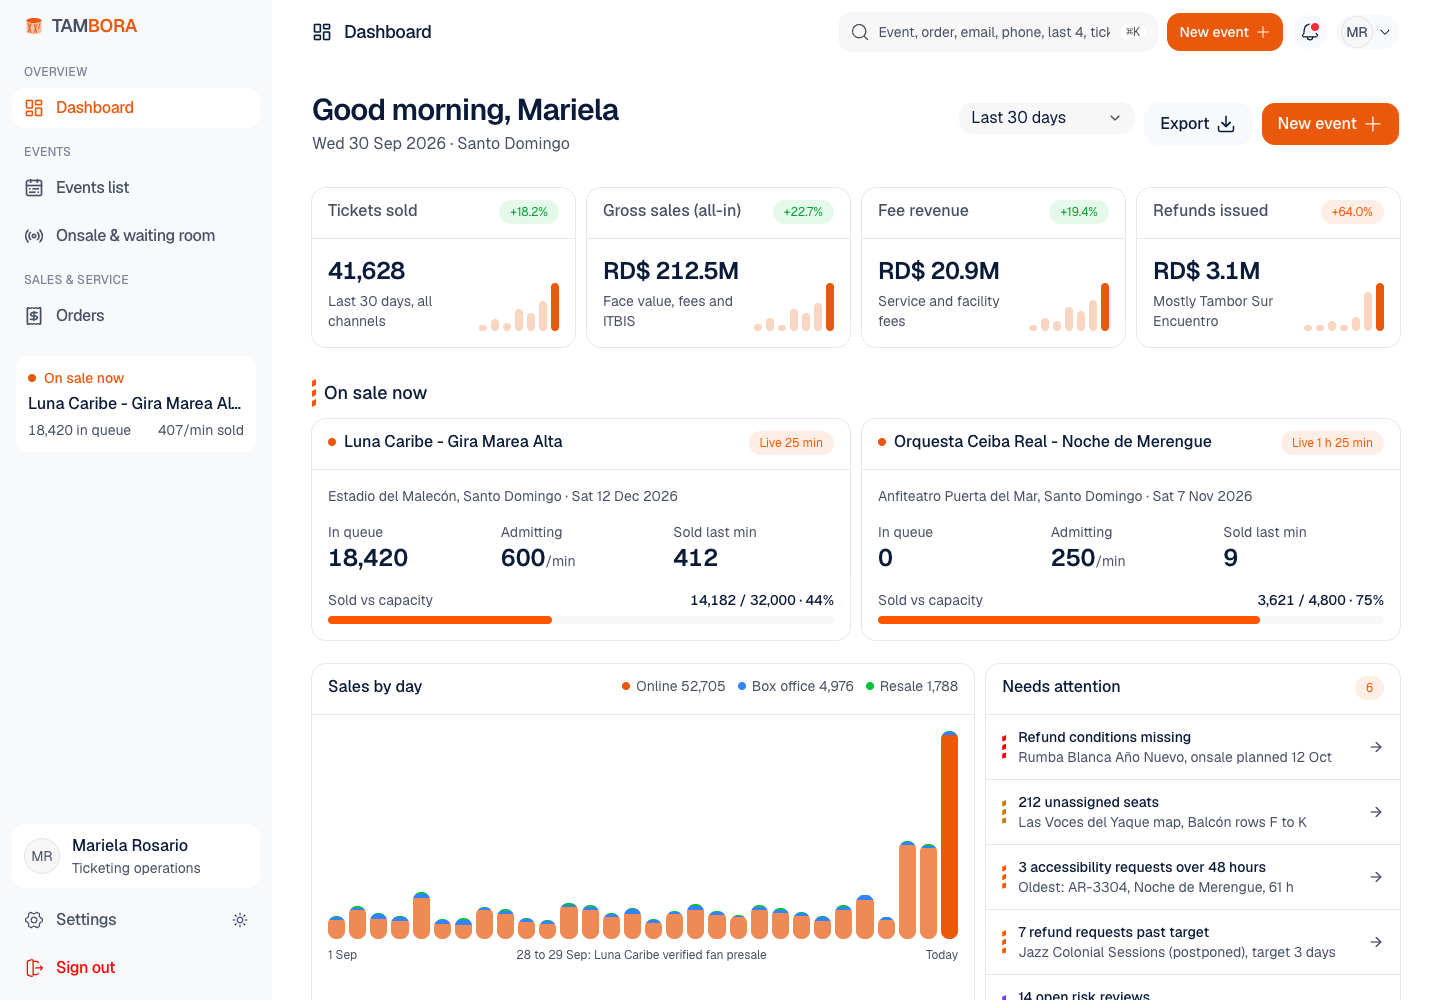Click the Settings gear icon
The height and width of the screenshot is (1000, 1440).
point(34,920)
